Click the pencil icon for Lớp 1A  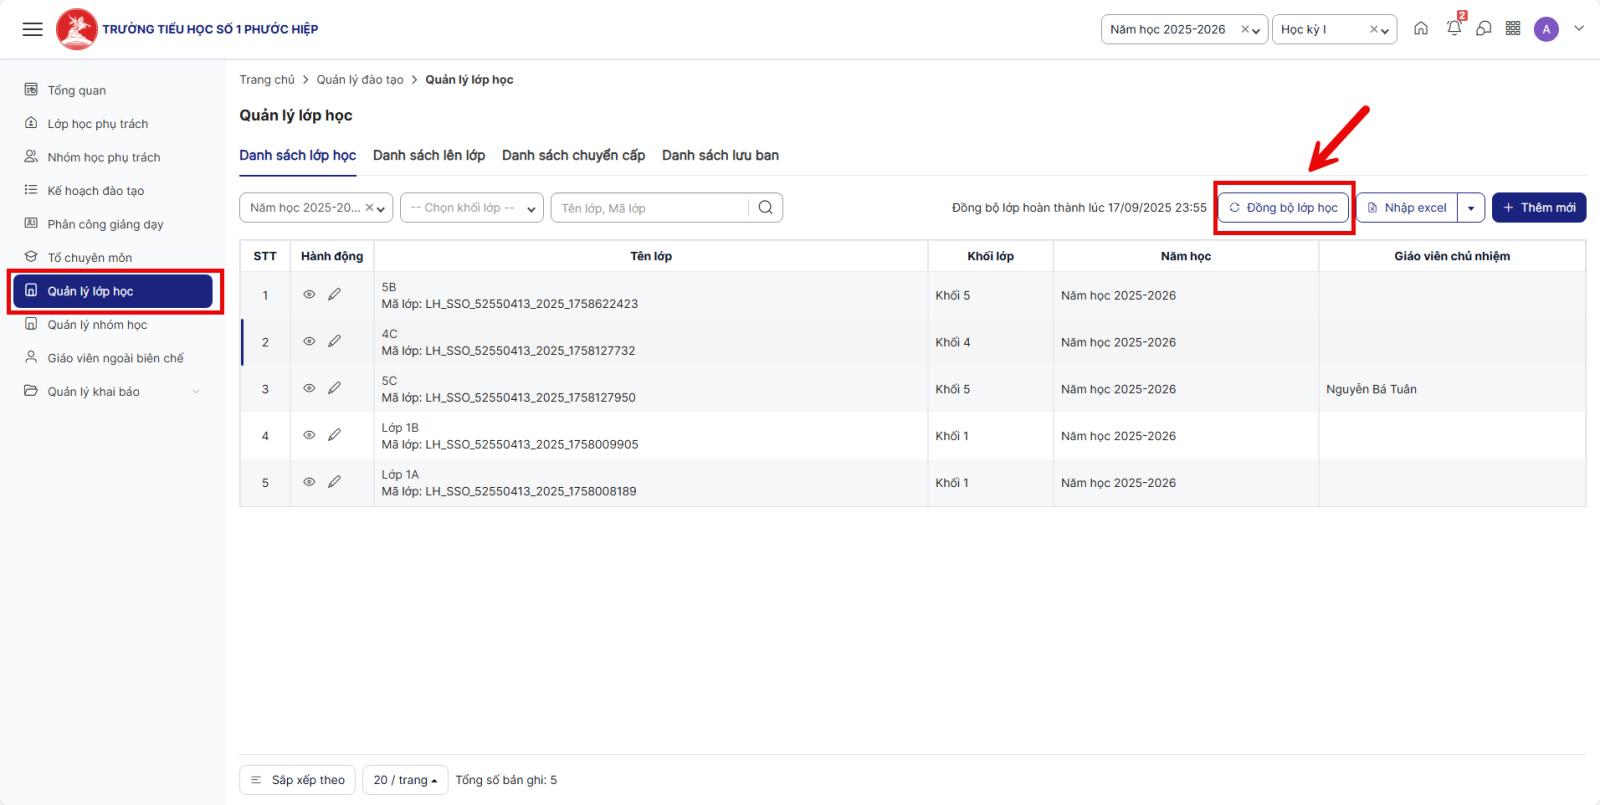pyautogui.click(x=334, y=482)
